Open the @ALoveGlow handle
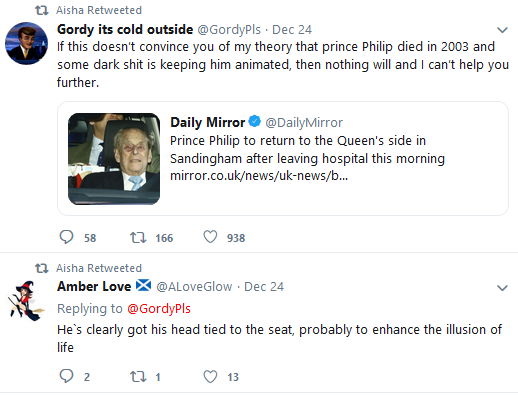The height and width of the screenshot is (395, 518). 194,287
